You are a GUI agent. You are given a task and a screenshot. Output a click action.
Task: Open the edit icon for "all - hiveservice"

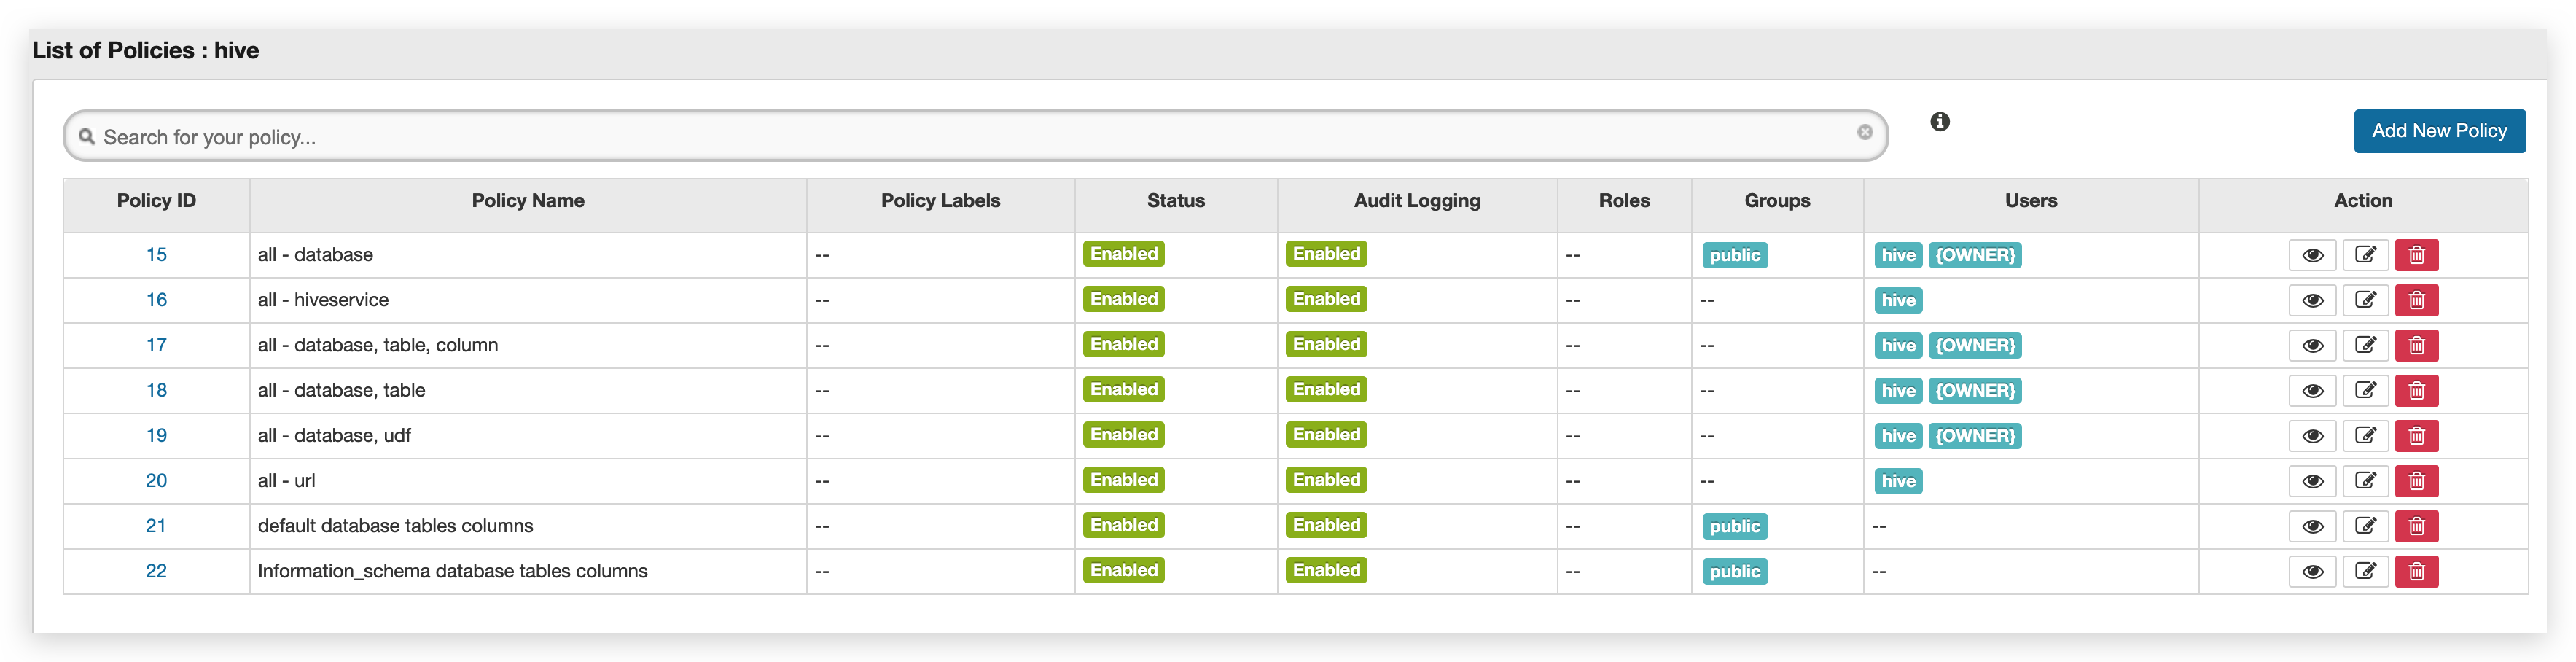(x=2366, y=300)
